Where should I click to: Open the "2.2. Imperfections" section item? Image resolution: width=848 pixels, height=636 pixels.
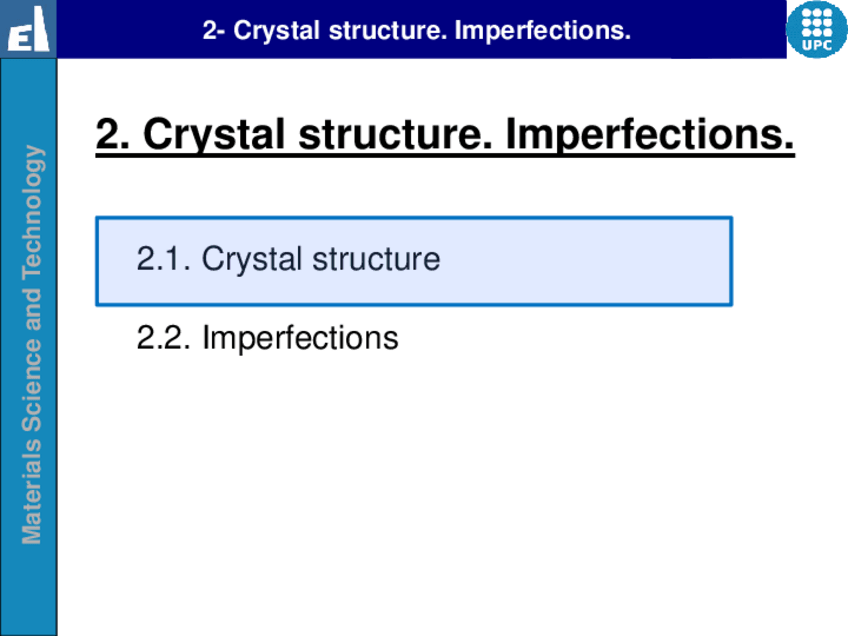(x=267, y=338)
